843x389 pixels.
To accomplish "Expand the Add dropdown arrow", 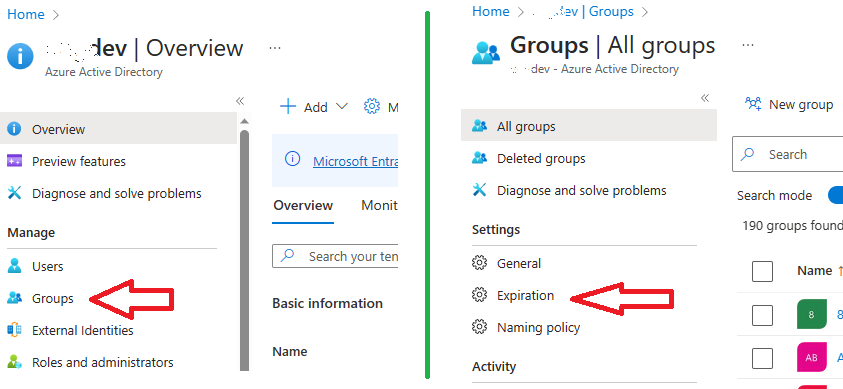I will point(341,106).
